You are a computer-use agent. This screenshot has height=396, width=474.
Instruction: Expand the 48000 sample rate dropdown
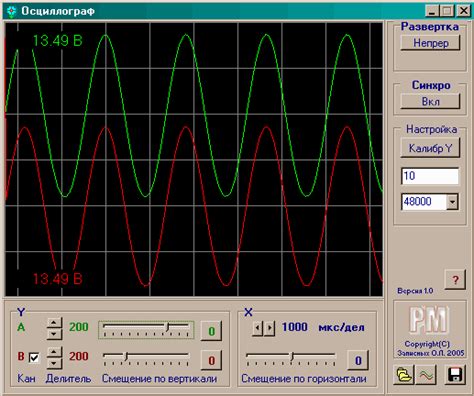point(452,202)
